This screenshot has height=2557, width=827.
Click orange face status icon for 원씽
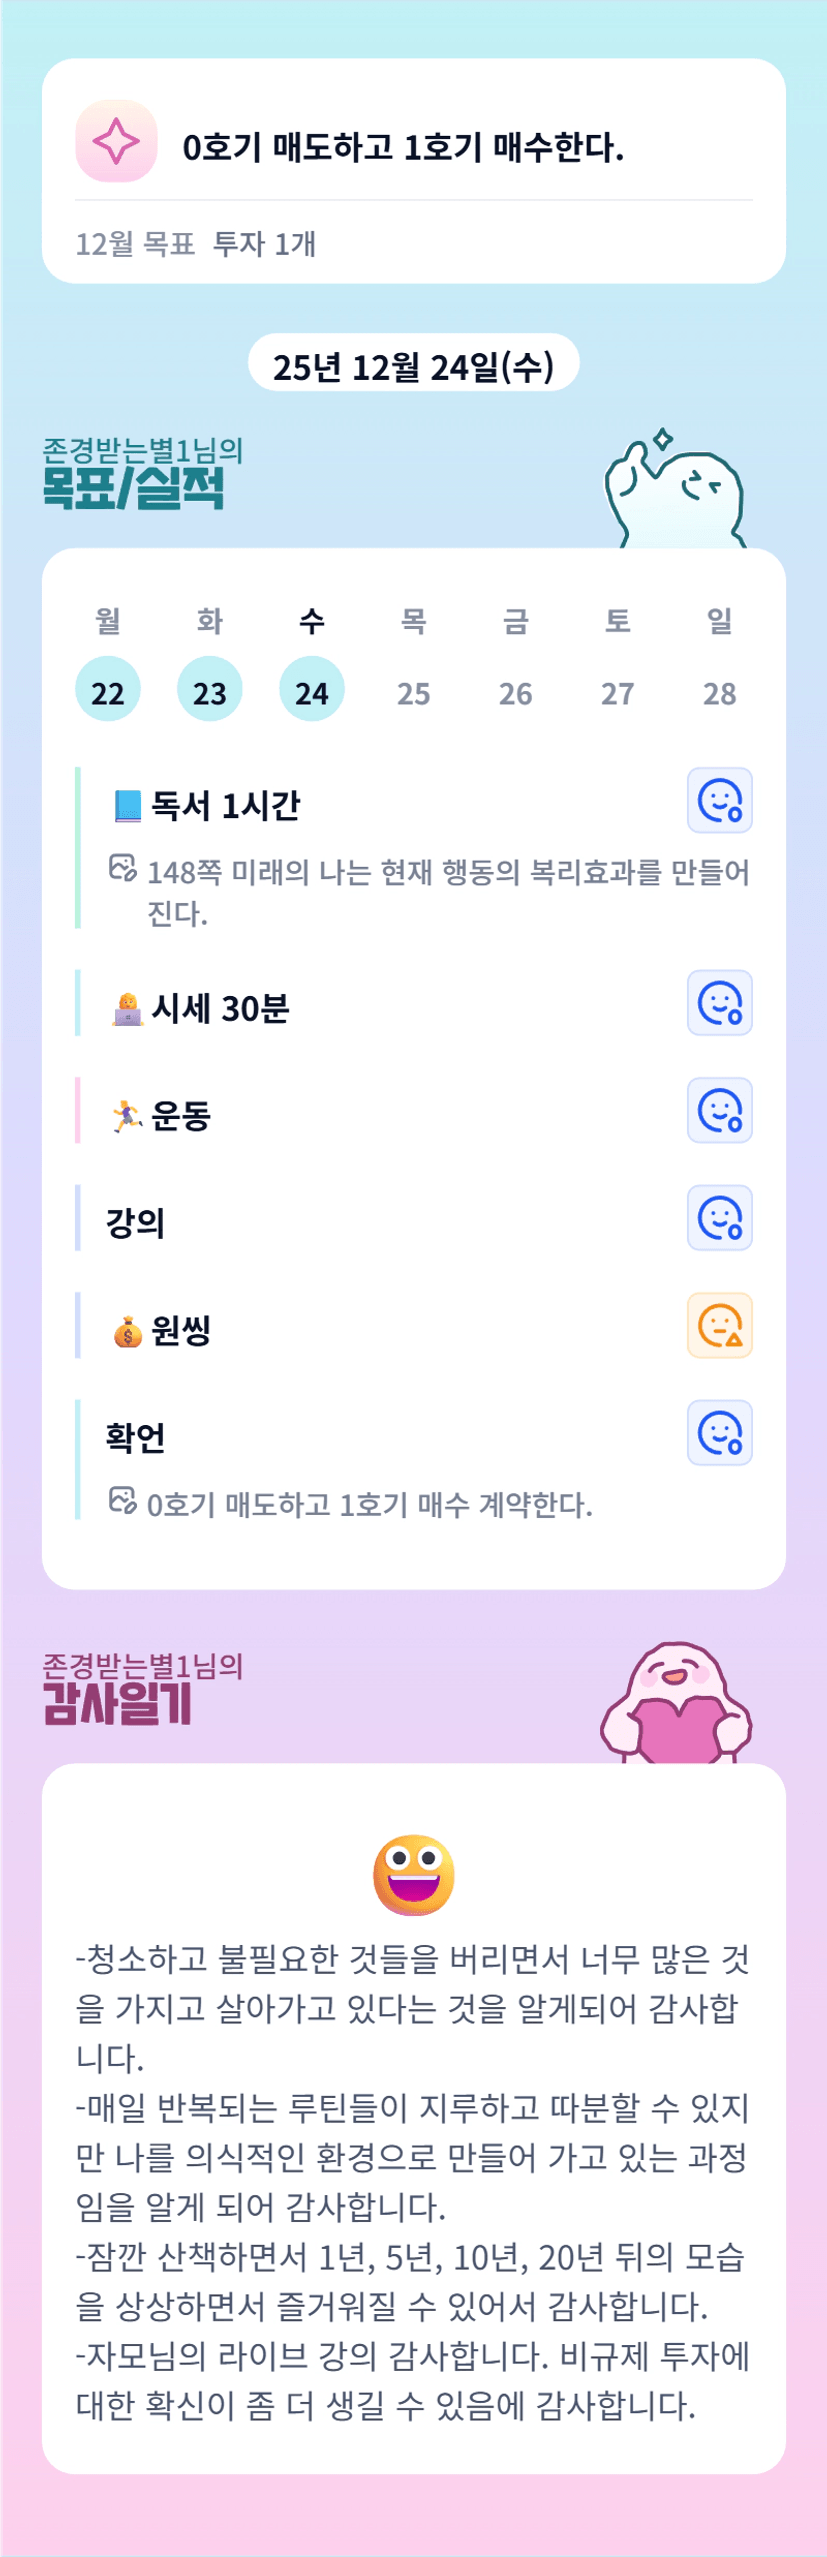pos(719,1326)
